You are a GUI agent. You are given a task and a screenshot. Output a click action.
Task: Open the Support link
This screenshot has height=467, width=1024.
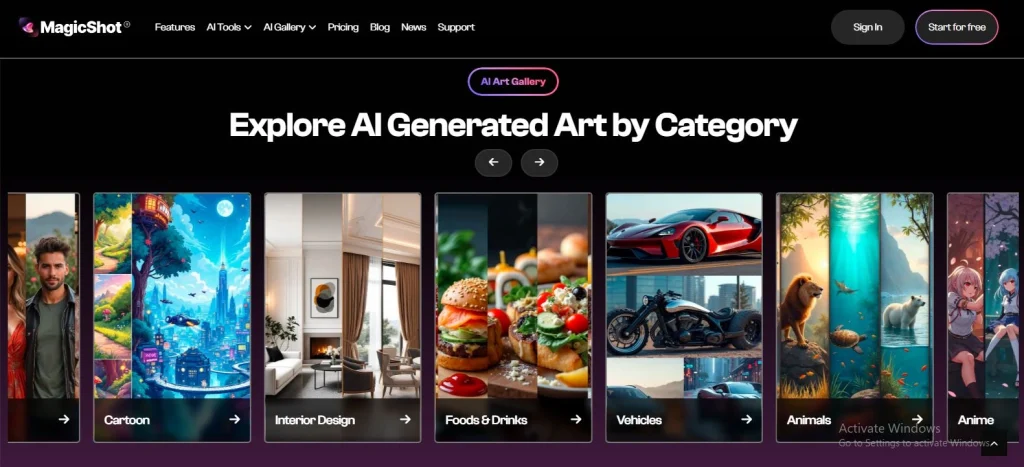tap(456, 27)
